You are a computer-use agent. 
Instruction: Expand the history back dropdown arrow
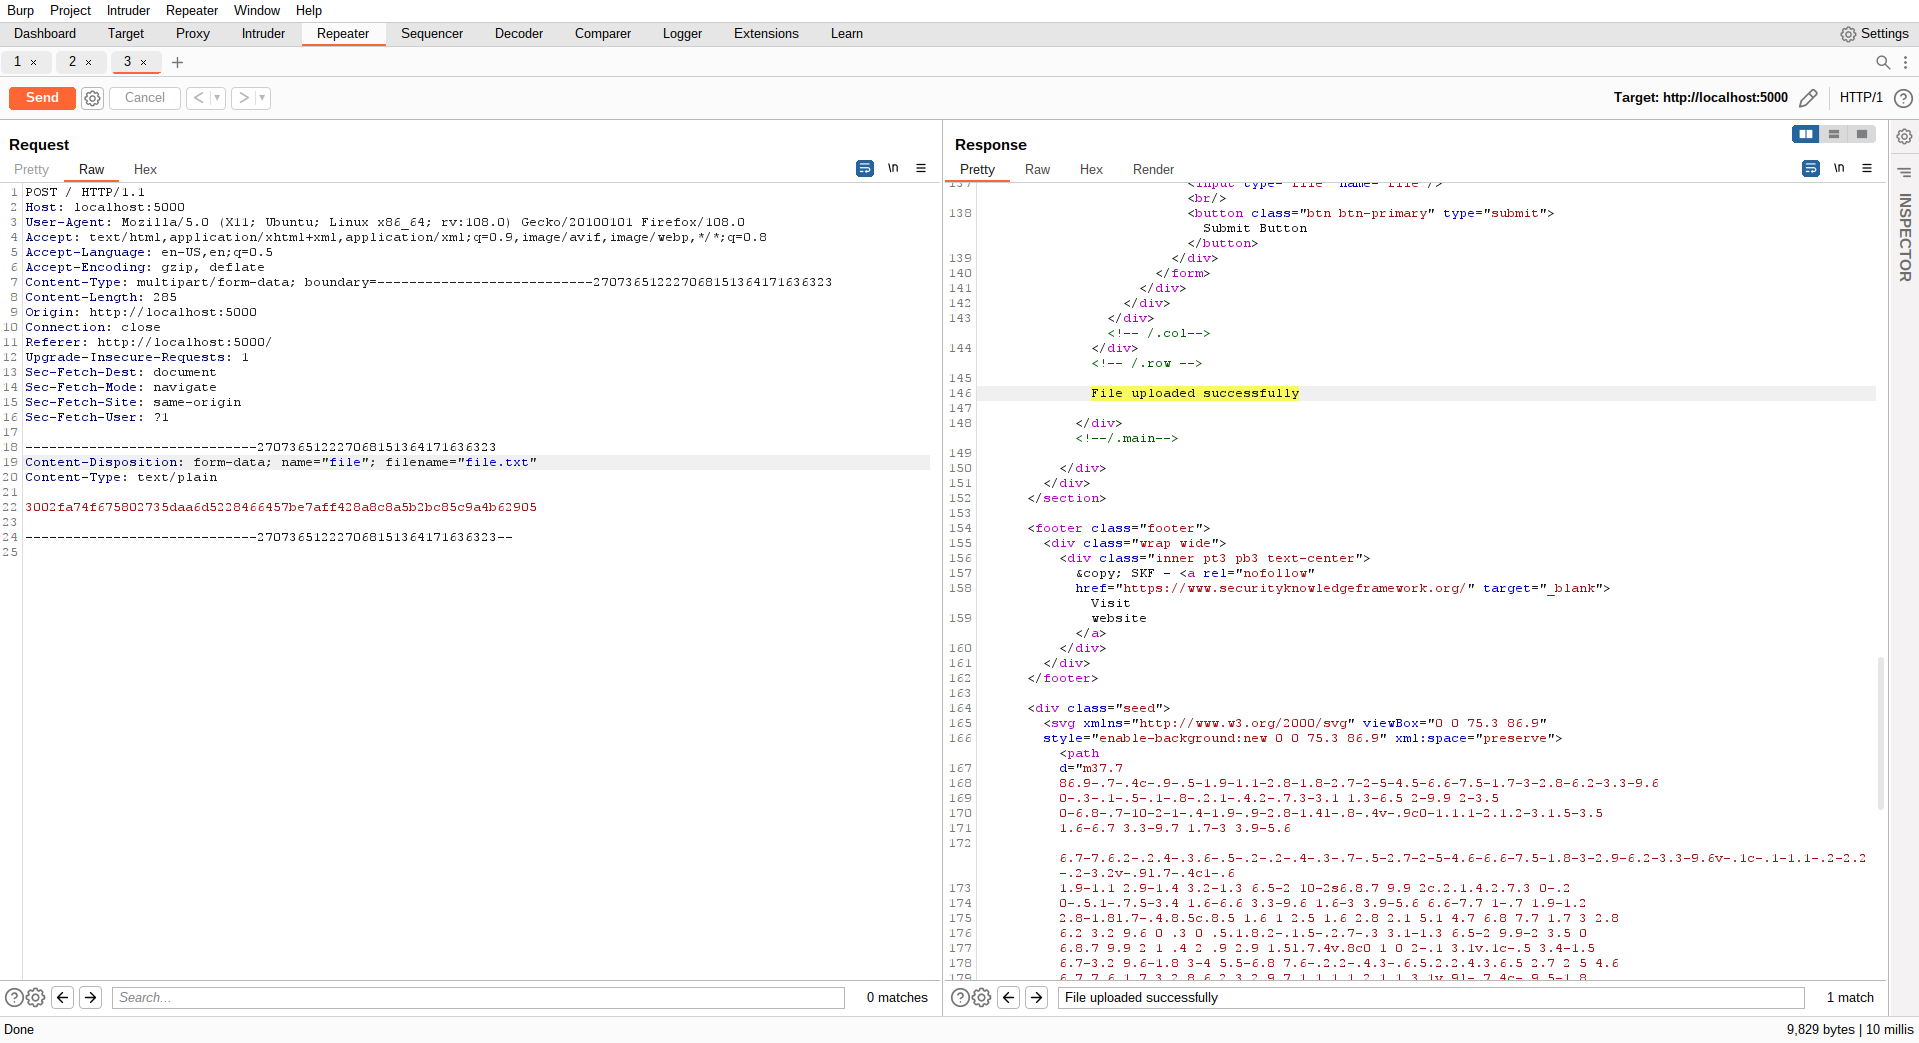click(x=217, y=98)
